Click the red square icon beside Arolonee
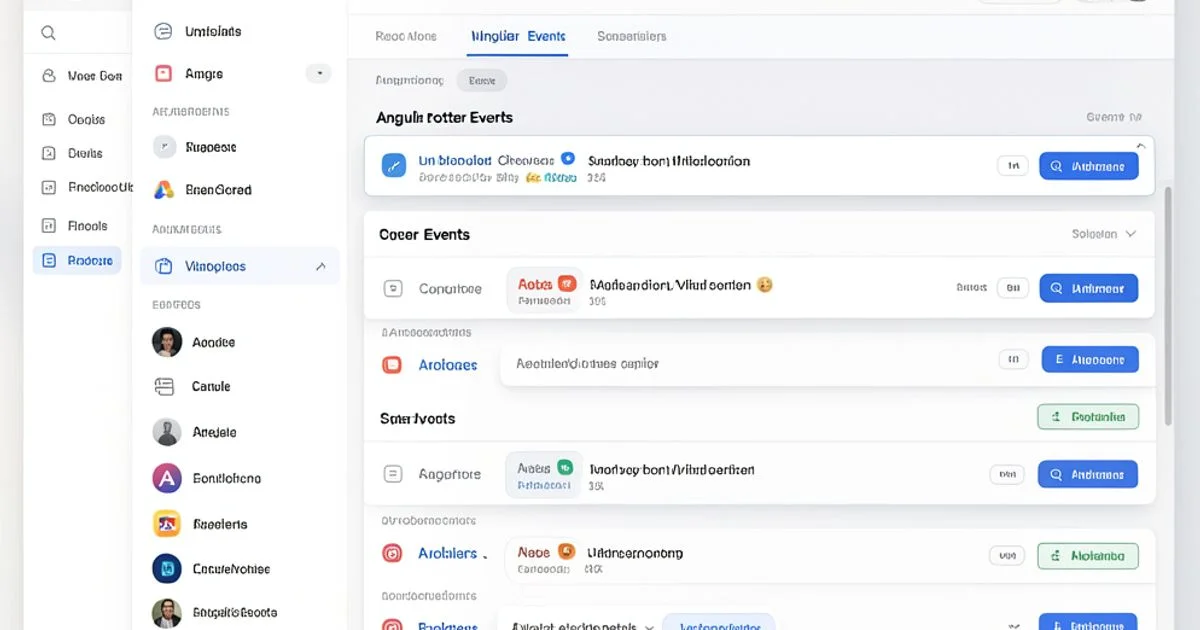Image resolution: width=1200 pixels, height=630 pixels. coord(393,365)
